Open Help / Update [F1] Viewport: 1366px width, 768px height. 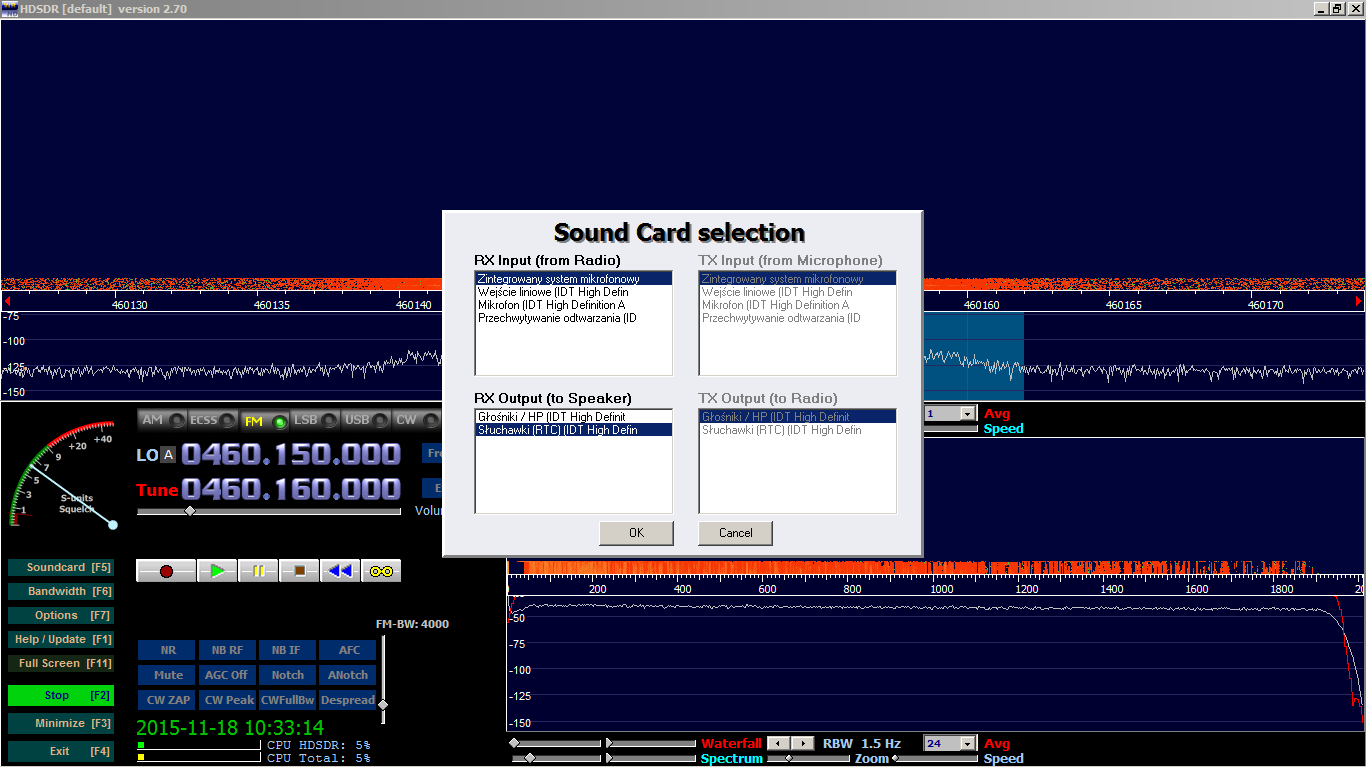(x=60, y=639)
